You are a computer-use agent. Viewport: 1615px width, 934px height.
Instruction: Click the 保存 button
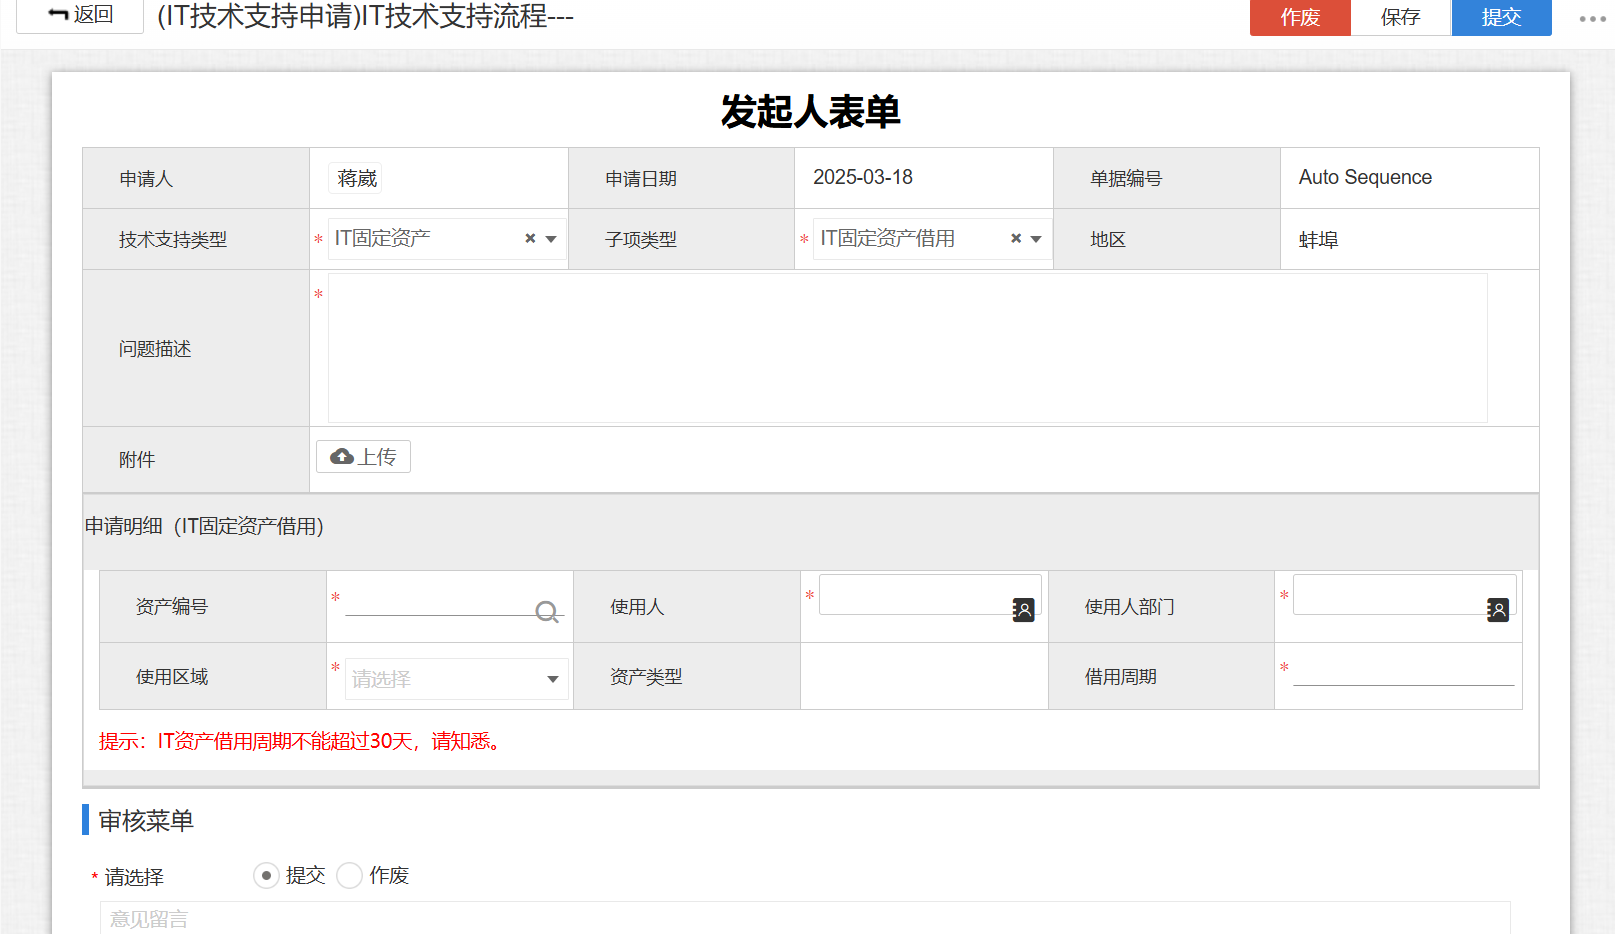(x=1400, y=18)
